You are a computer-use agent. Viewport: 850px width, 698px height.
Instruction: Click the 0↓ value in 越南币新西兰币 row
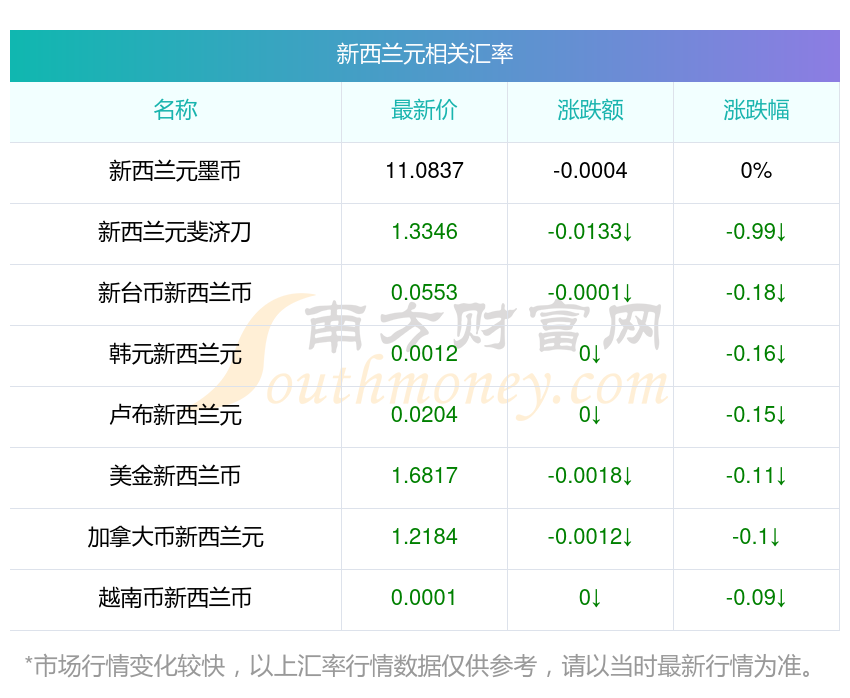click(590, 598)
